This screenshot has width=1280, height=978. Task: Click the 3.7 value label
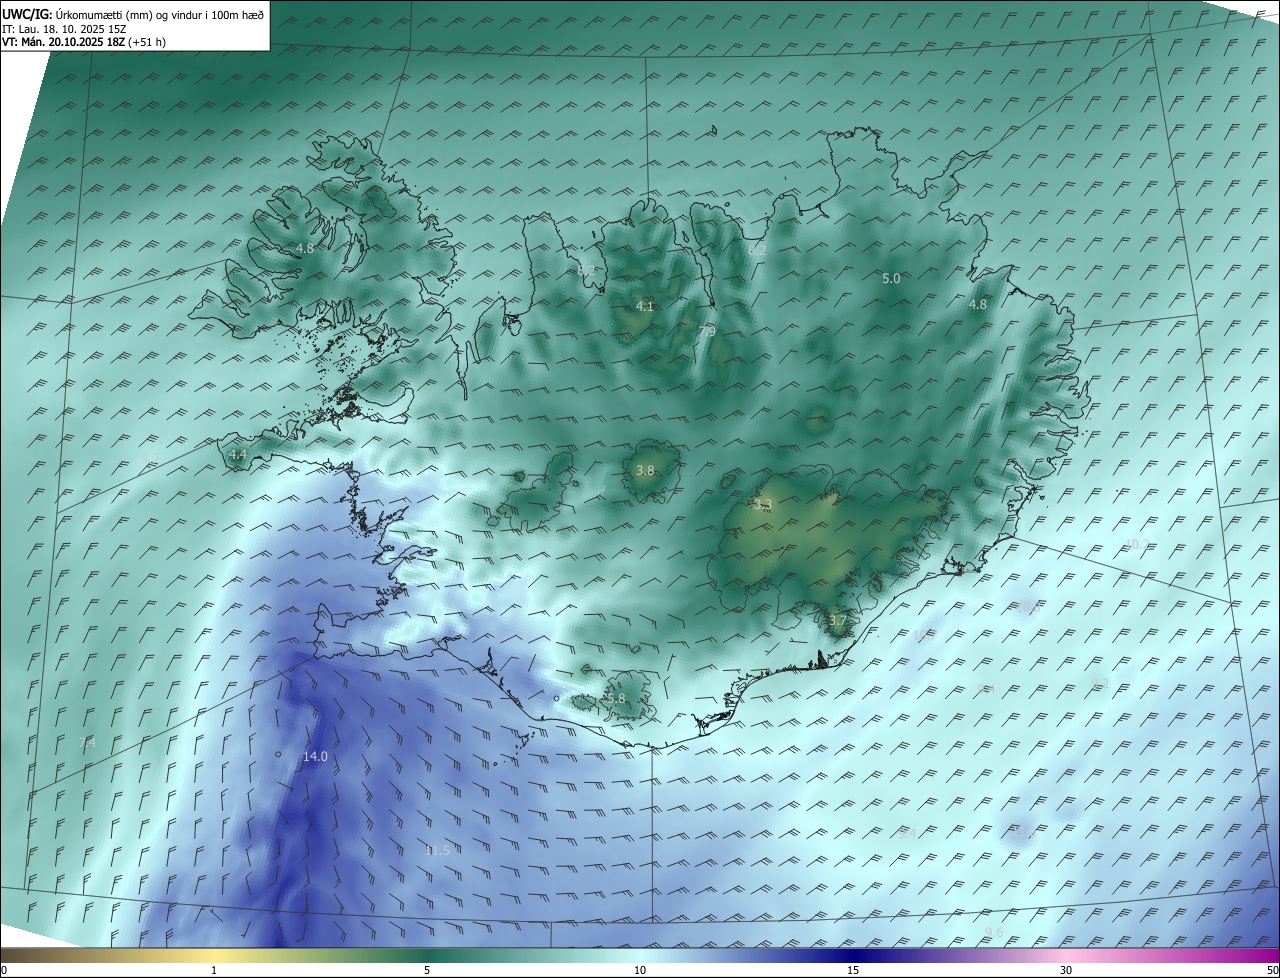[x=838, y=621]
